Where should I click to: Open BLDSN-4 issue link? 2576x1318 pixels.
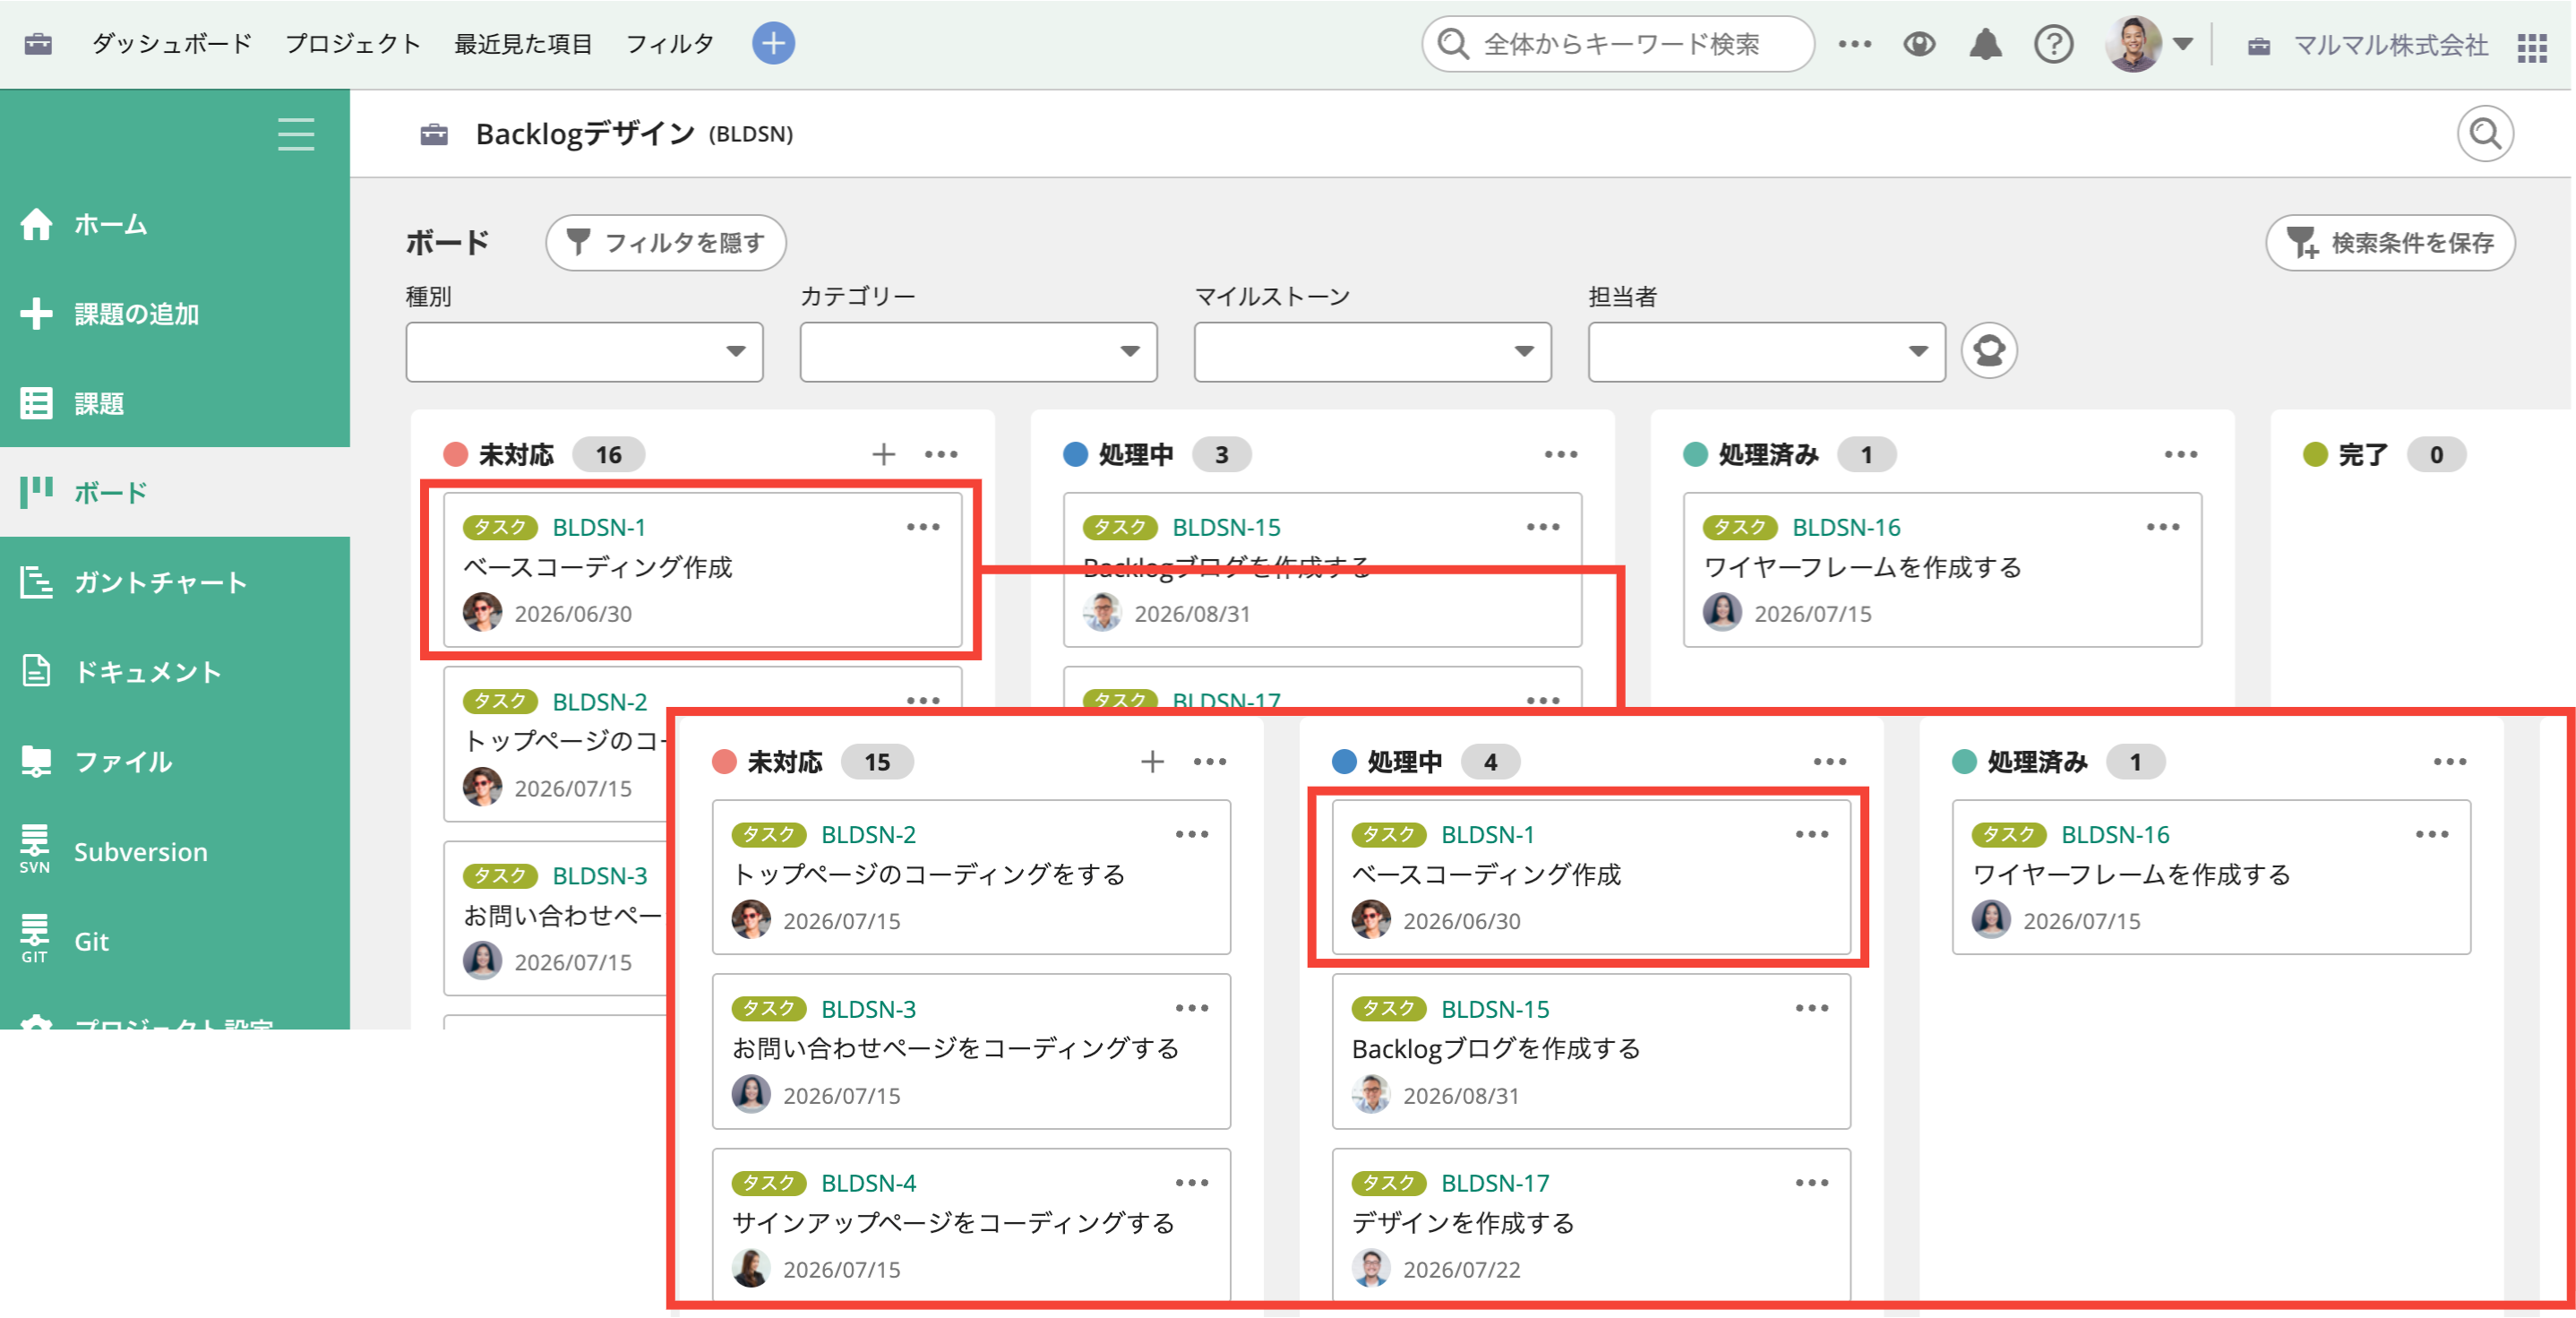pyautogui.click(x=868, y=1183)
